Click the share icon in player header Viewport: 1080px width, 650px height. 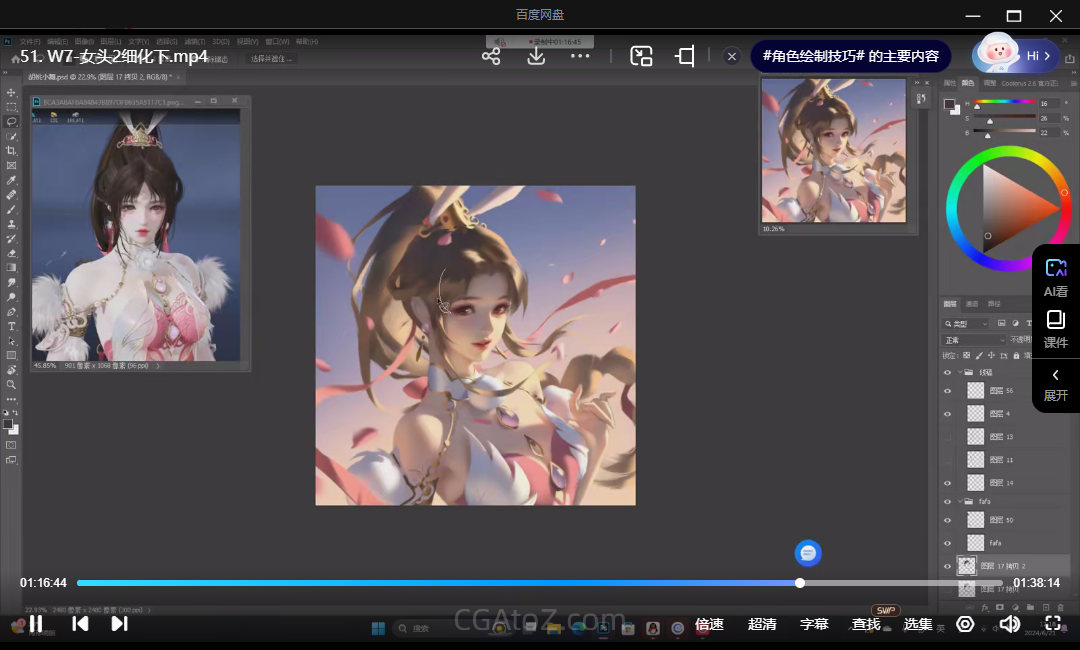491,56
